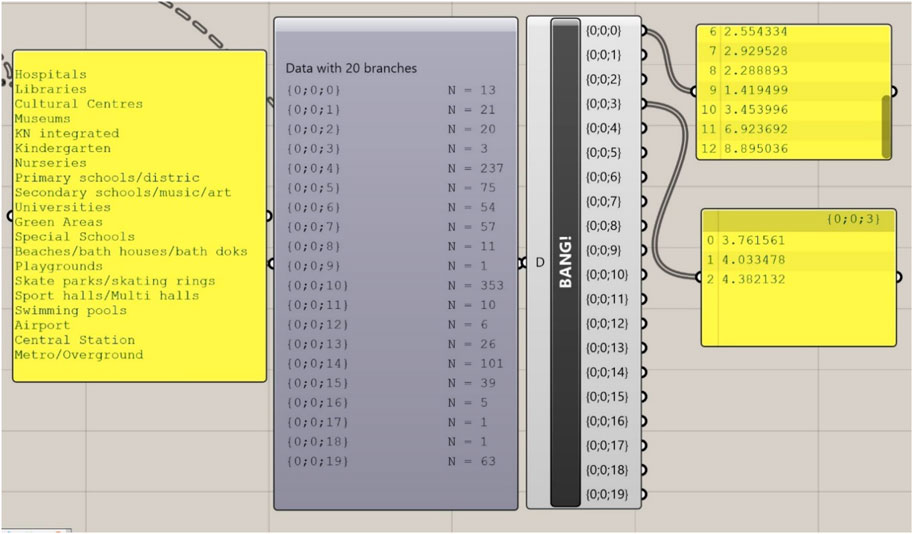913x534 pixels.
Task: Click value 4.033478 in the lower panel
Action: [x=753, y=260]
